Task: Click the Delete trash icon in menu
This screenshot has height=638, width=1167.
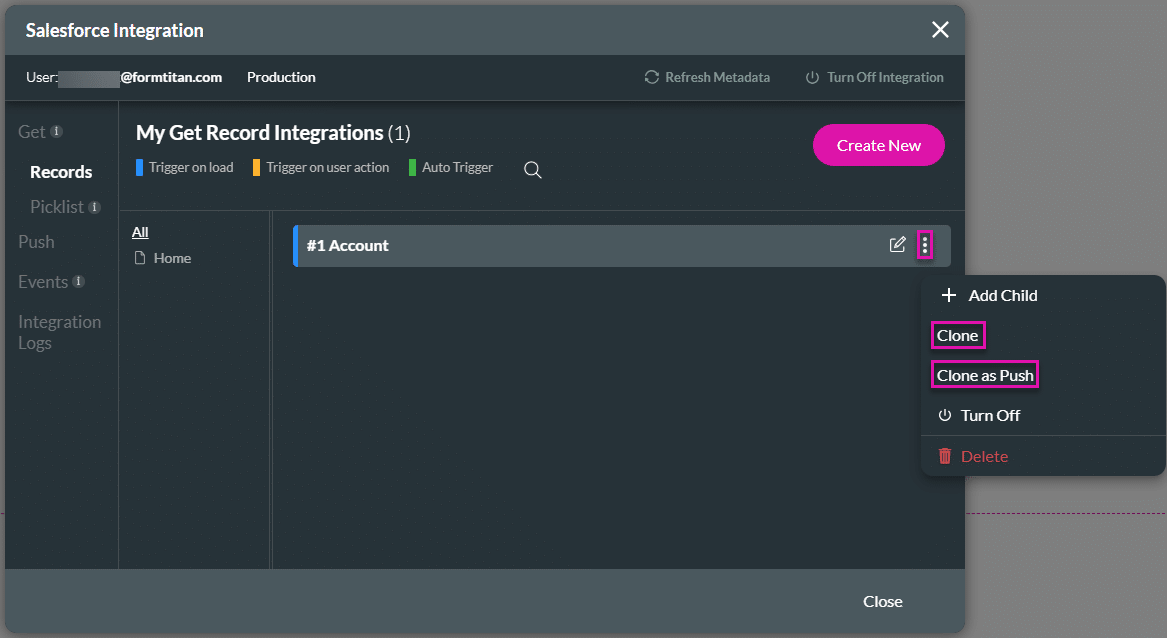Action: click(x=945, y=456)
